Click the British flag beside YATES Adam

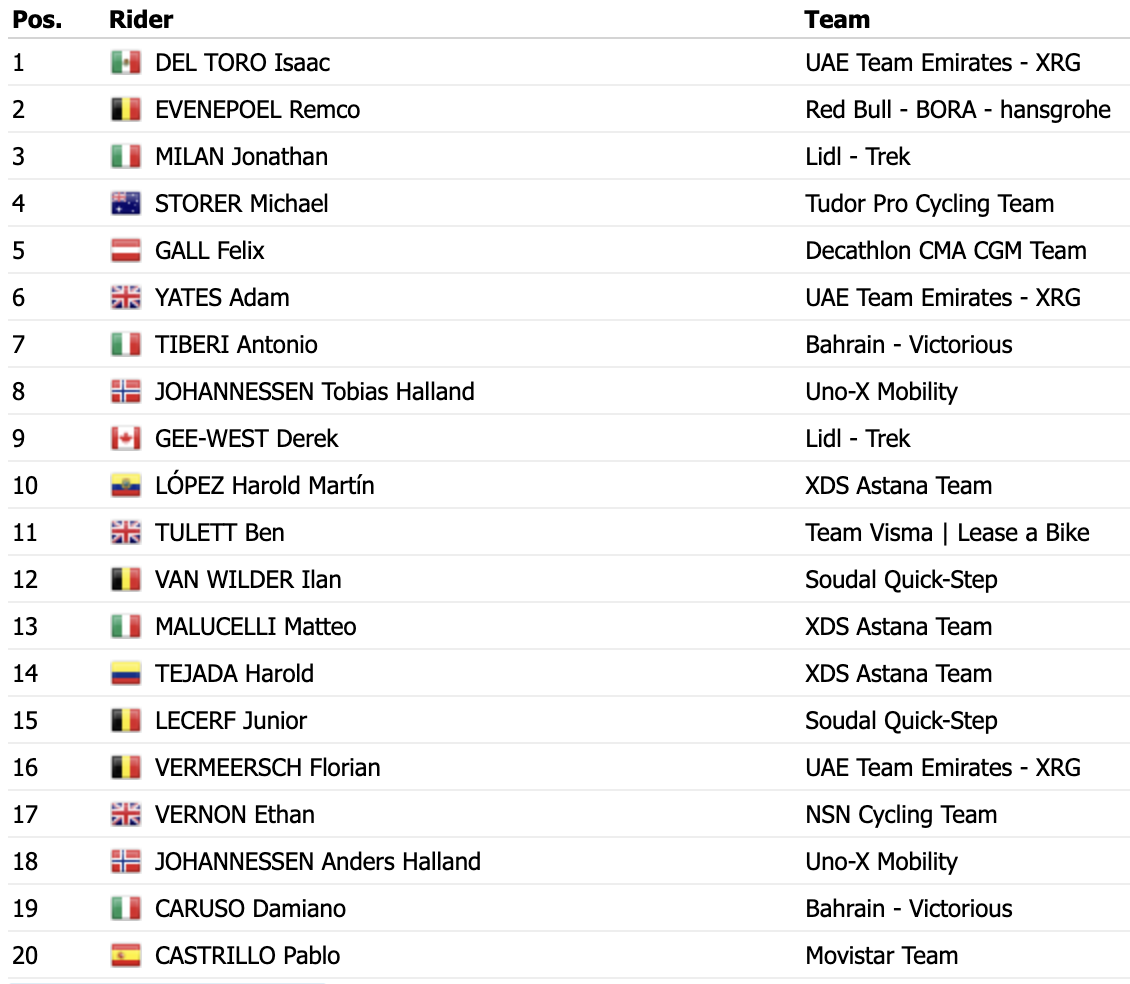tap(125, 298)
